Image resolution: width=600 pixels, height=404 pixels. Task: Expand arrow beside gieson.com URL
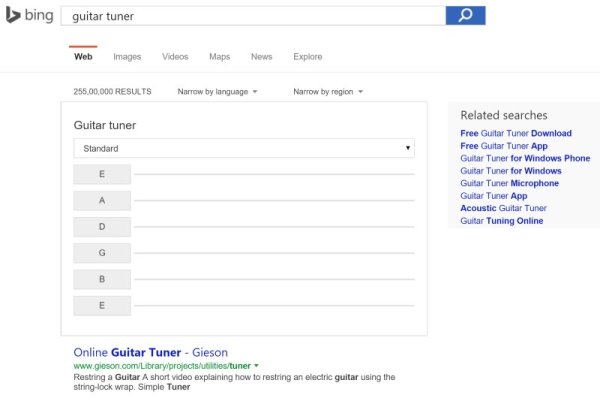256,366
